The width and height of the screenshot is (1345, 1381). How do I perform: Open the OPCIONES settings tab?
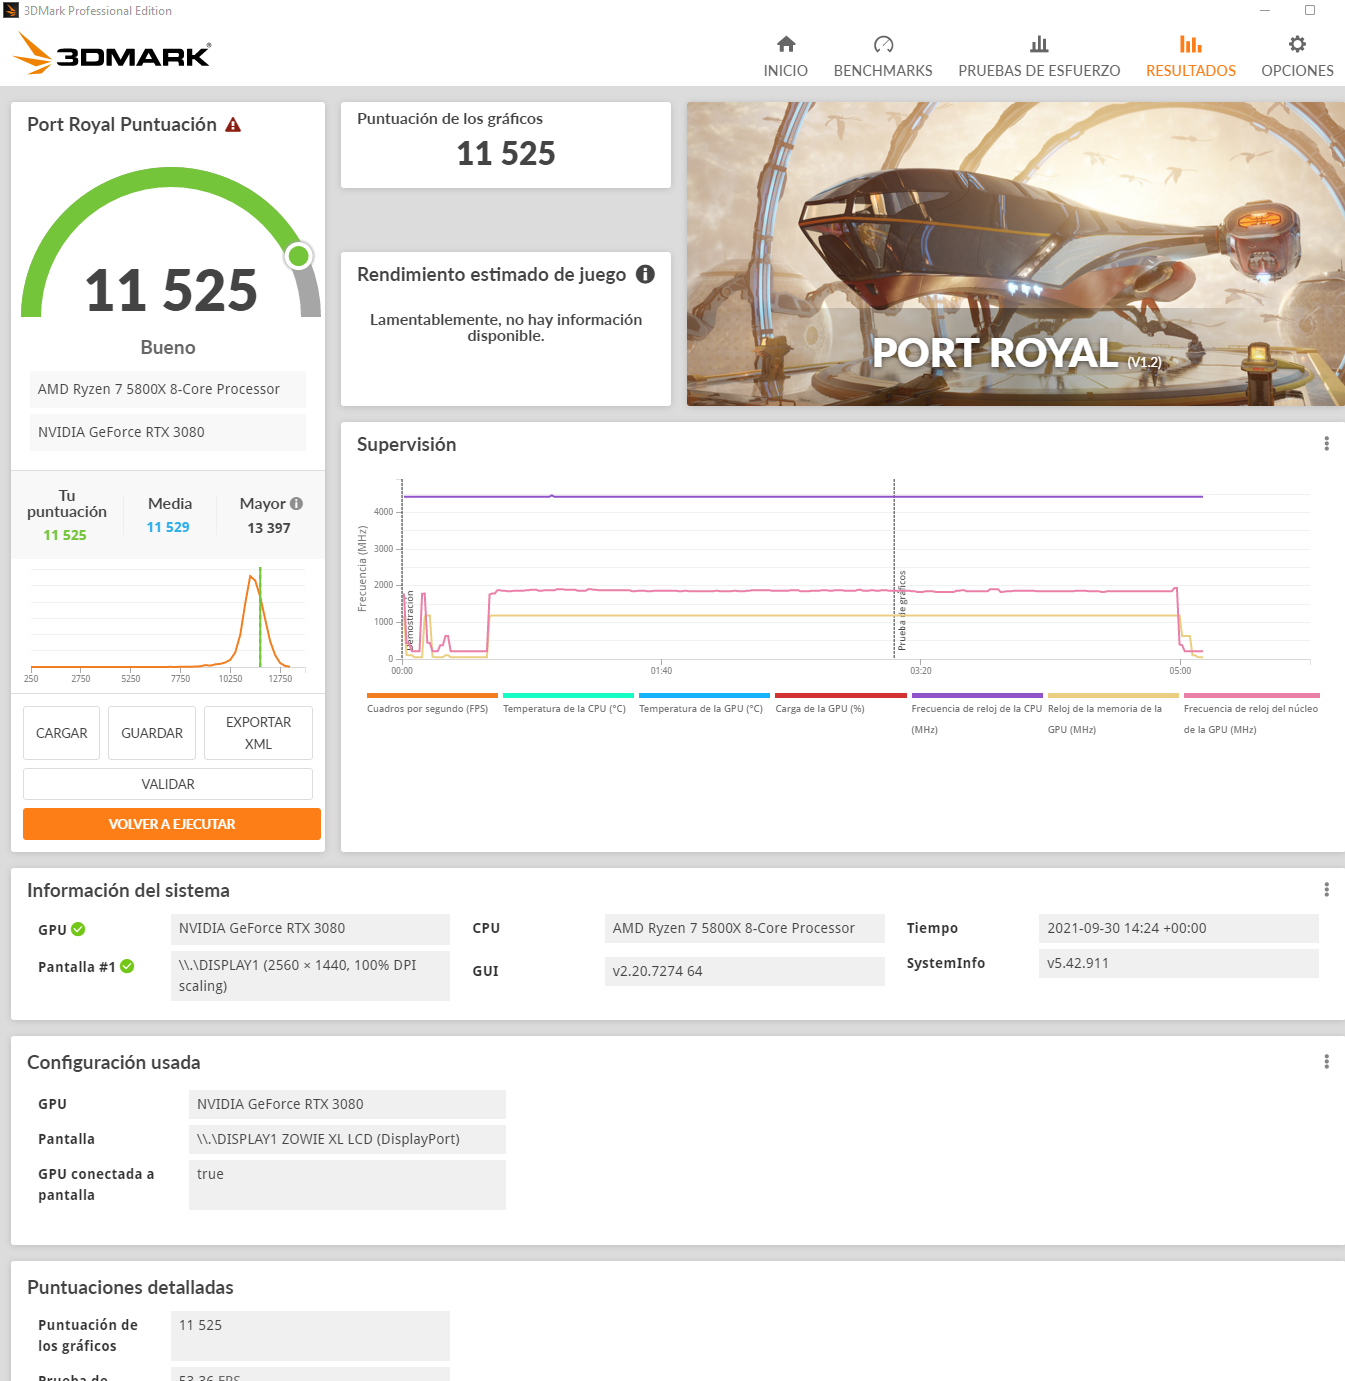[x=1297, y=70]
